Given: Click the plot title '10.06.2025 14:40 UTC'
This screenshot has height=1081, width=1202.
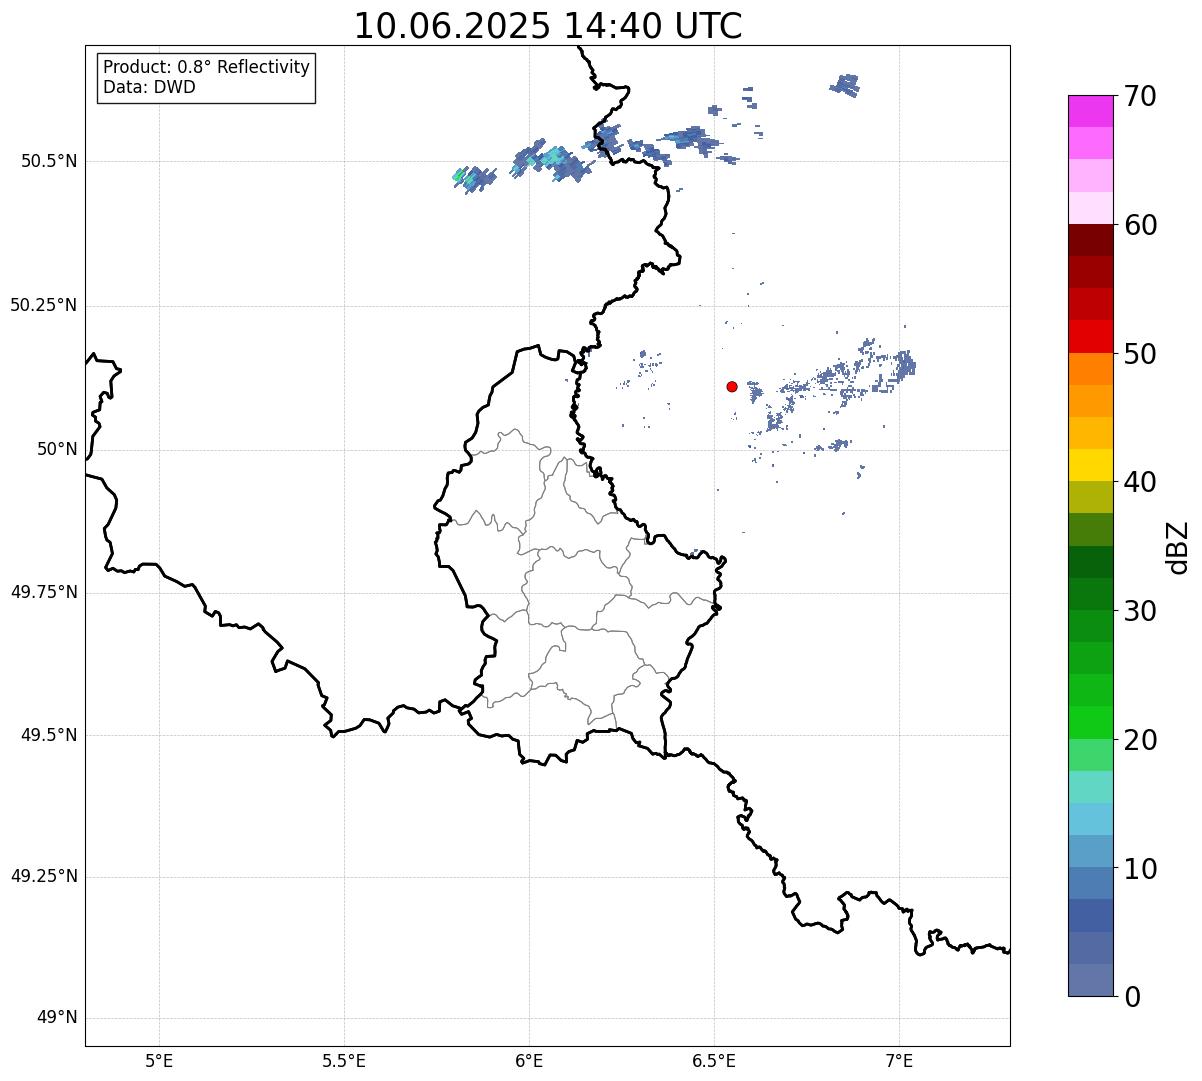Looking at the screenshot, I should pos(548,26).
